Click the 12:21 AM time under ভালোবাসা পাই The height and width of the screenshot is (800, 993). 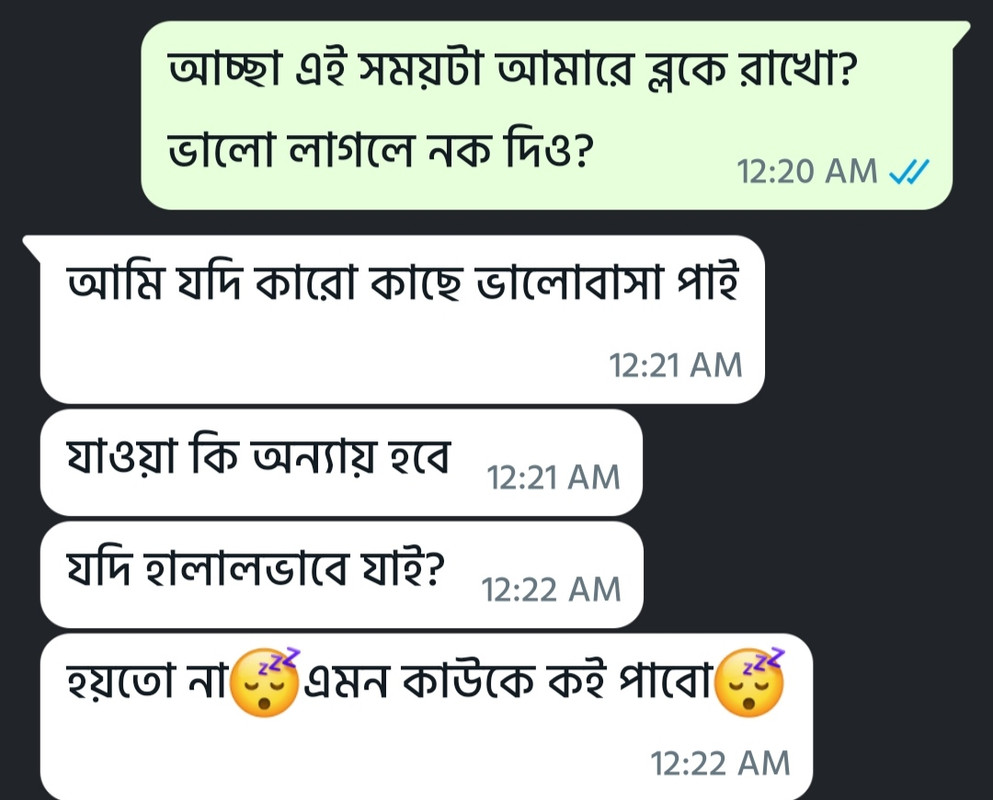676,365
